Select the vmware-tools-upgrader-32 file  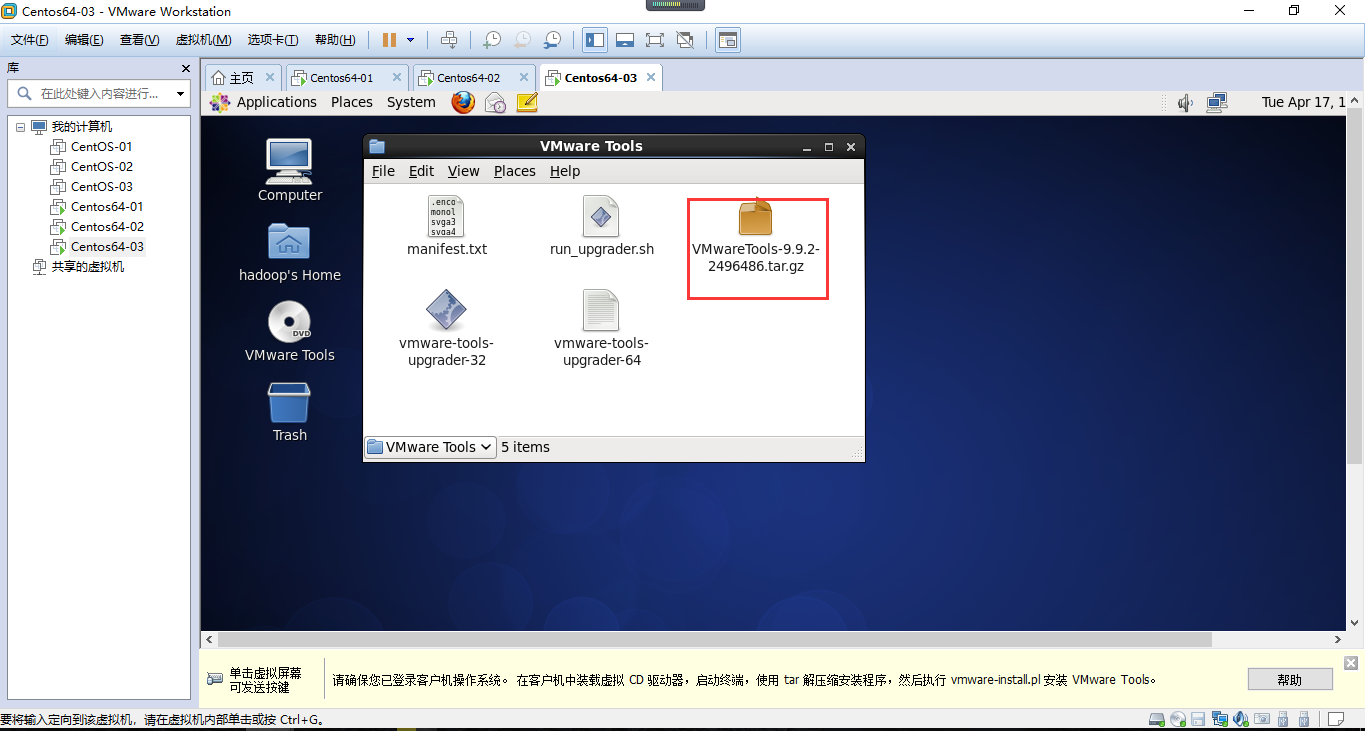tap(447, 329)
